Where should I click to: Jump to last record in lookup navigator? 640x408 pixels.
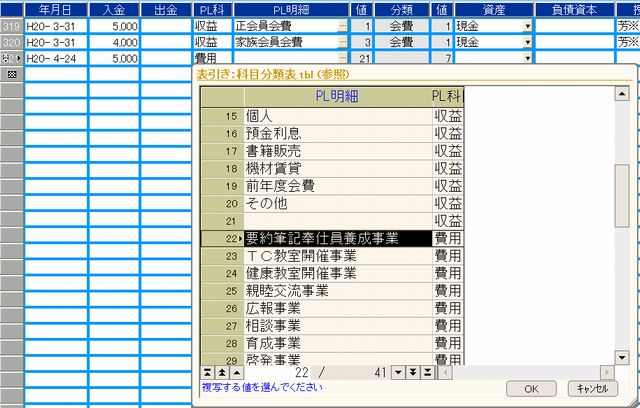(x=425, y=372)
